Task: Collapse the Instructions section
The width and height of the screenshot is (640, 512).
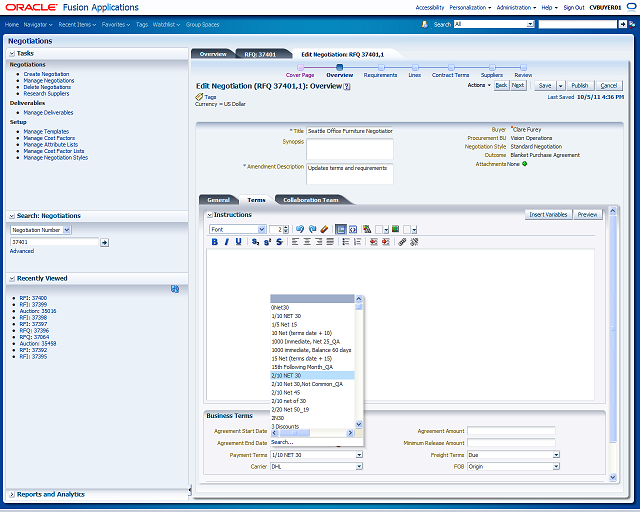Action: point(209,215)
